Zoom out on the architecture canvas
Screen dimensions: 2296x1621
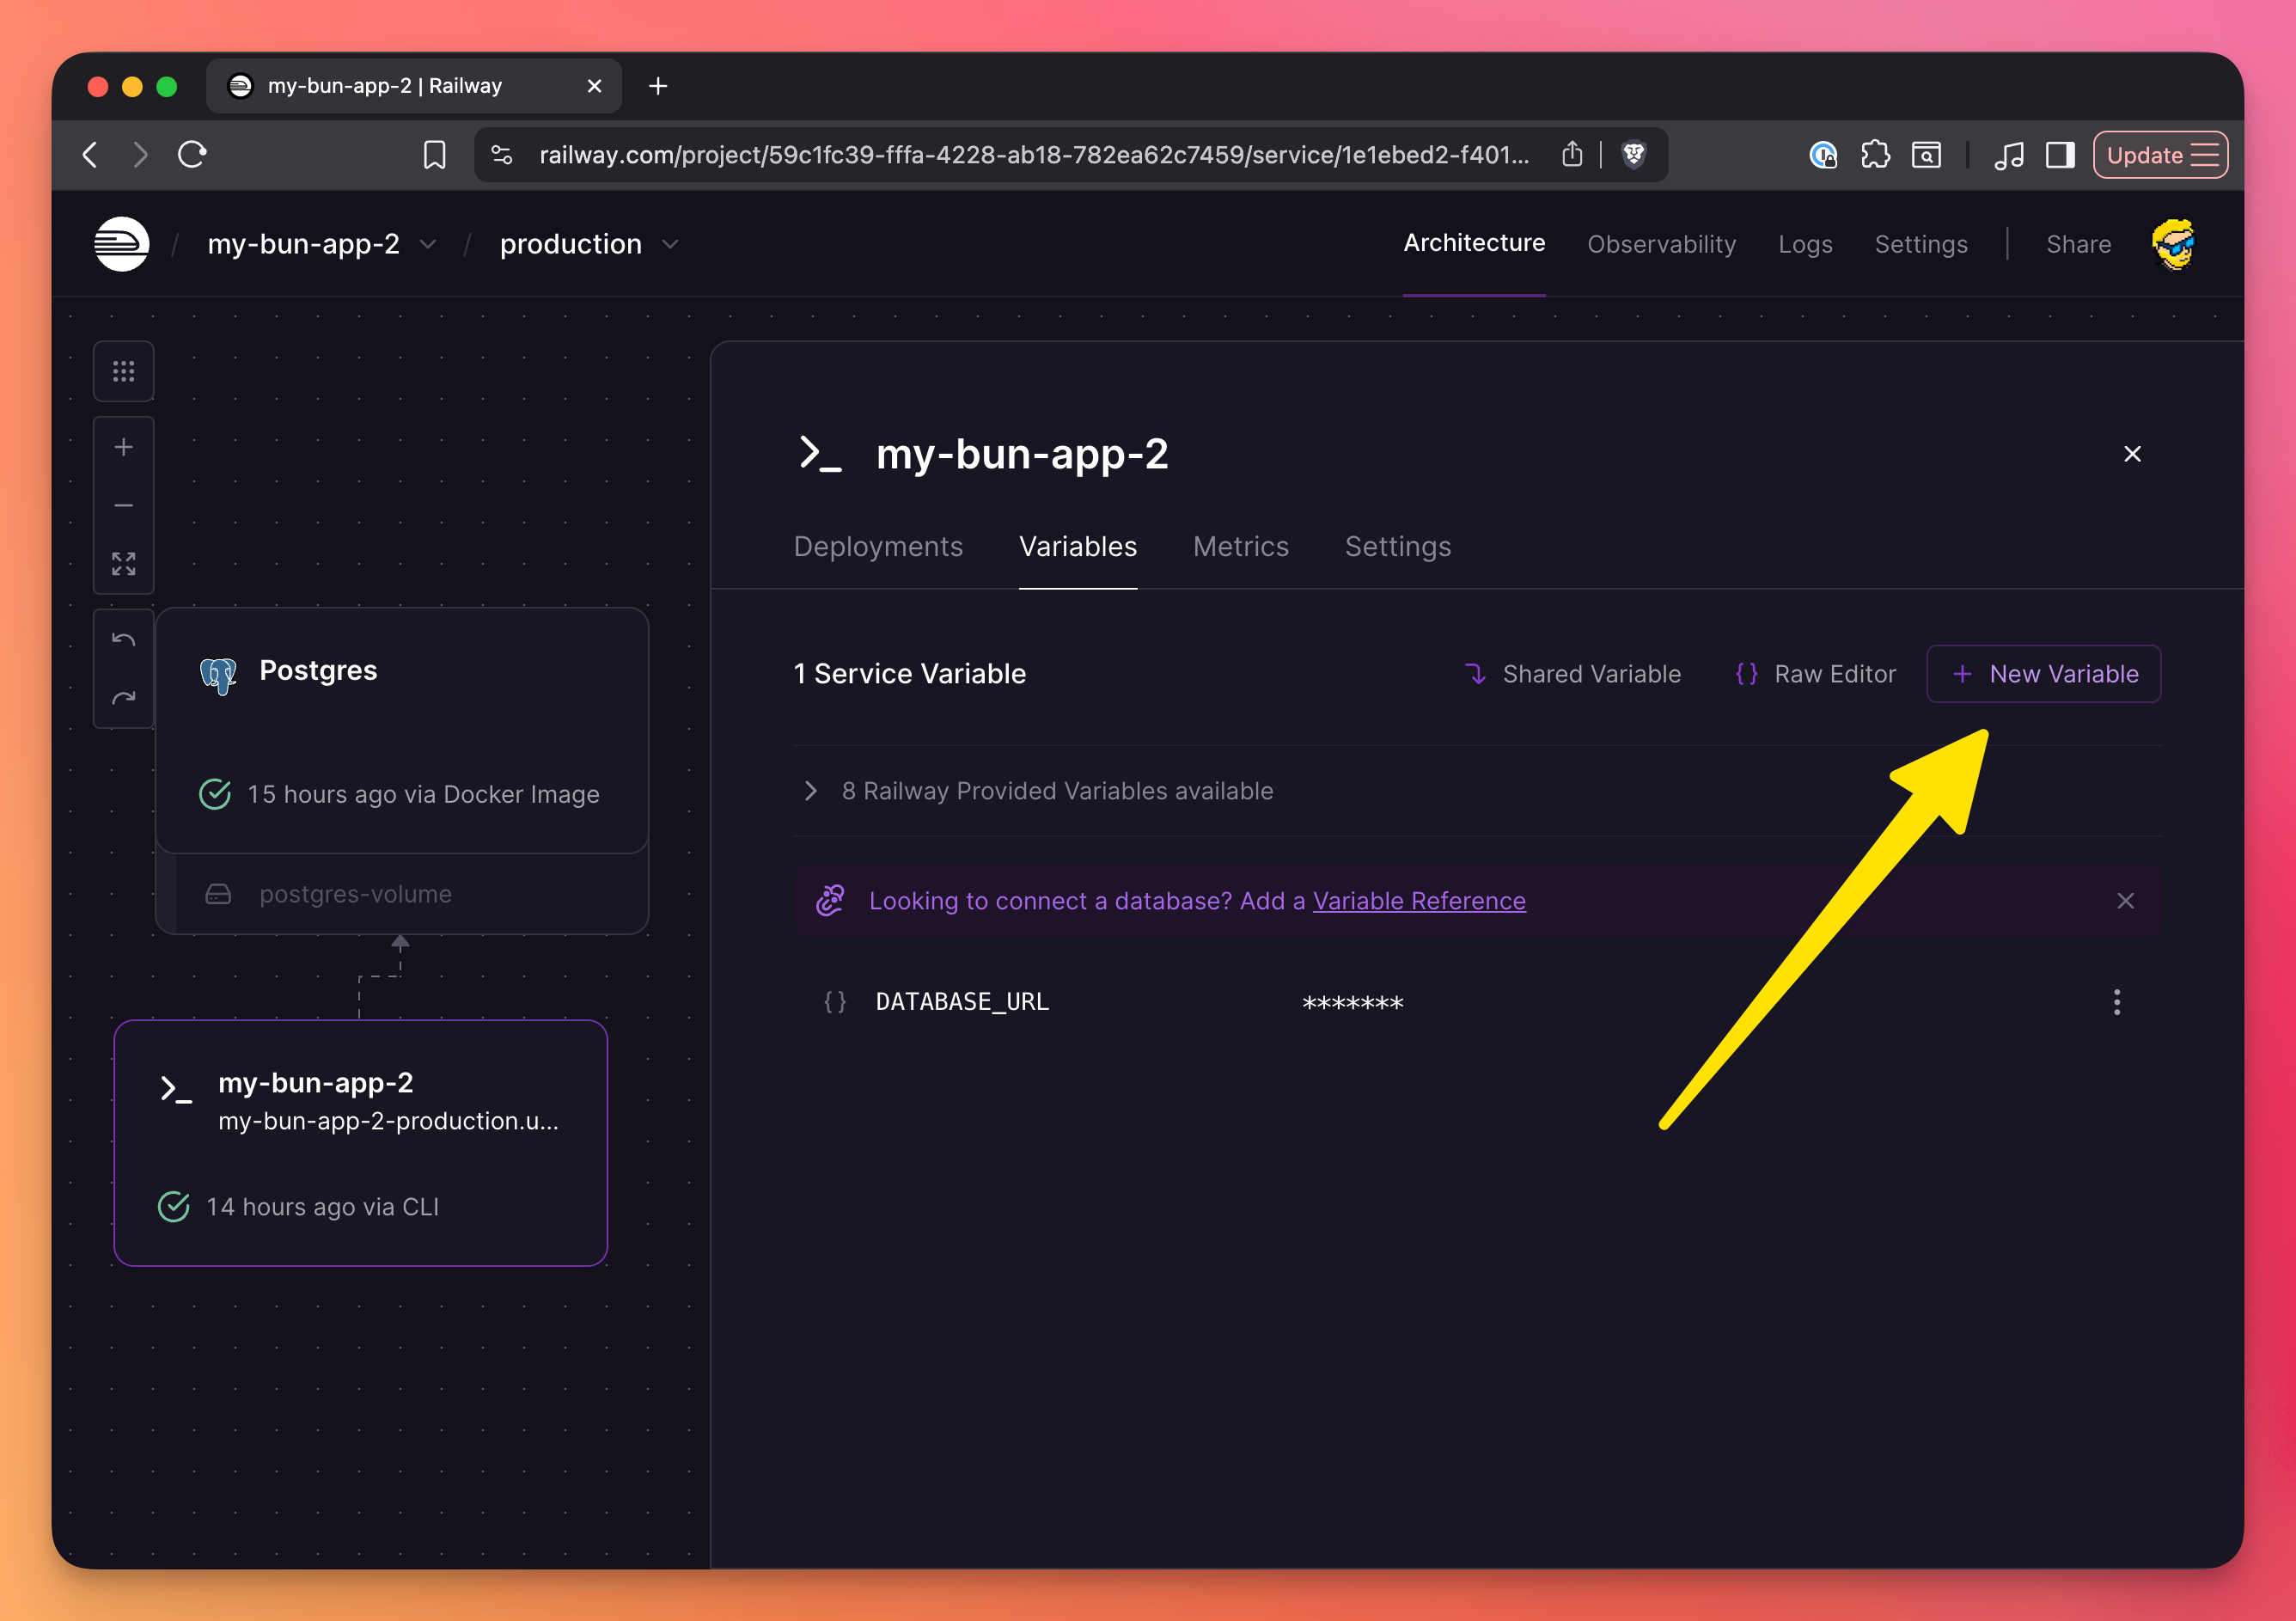pos(123,506)
